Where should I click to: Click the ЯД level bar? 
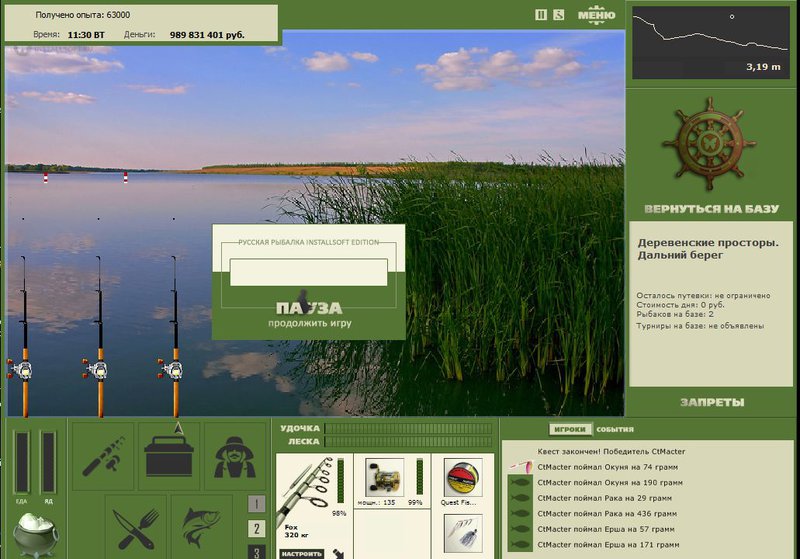click(48, 462)
